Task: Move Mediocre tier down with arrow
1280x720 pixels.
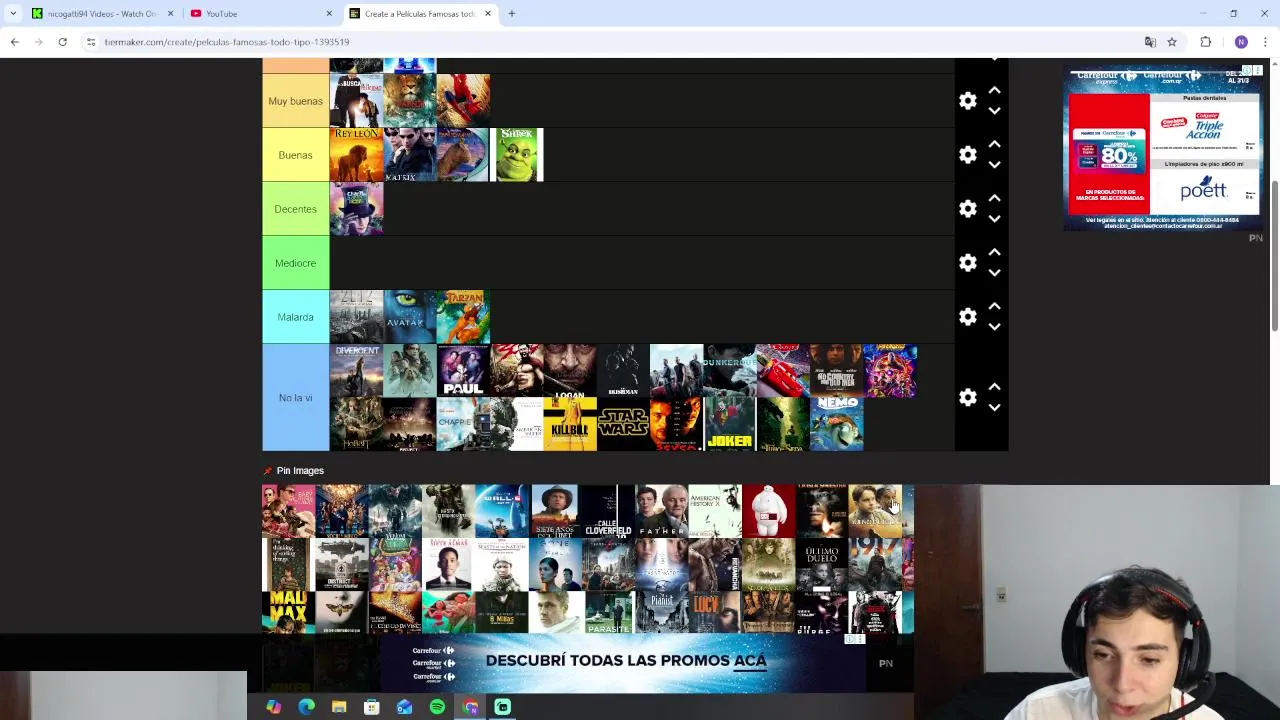Action: 994,273
